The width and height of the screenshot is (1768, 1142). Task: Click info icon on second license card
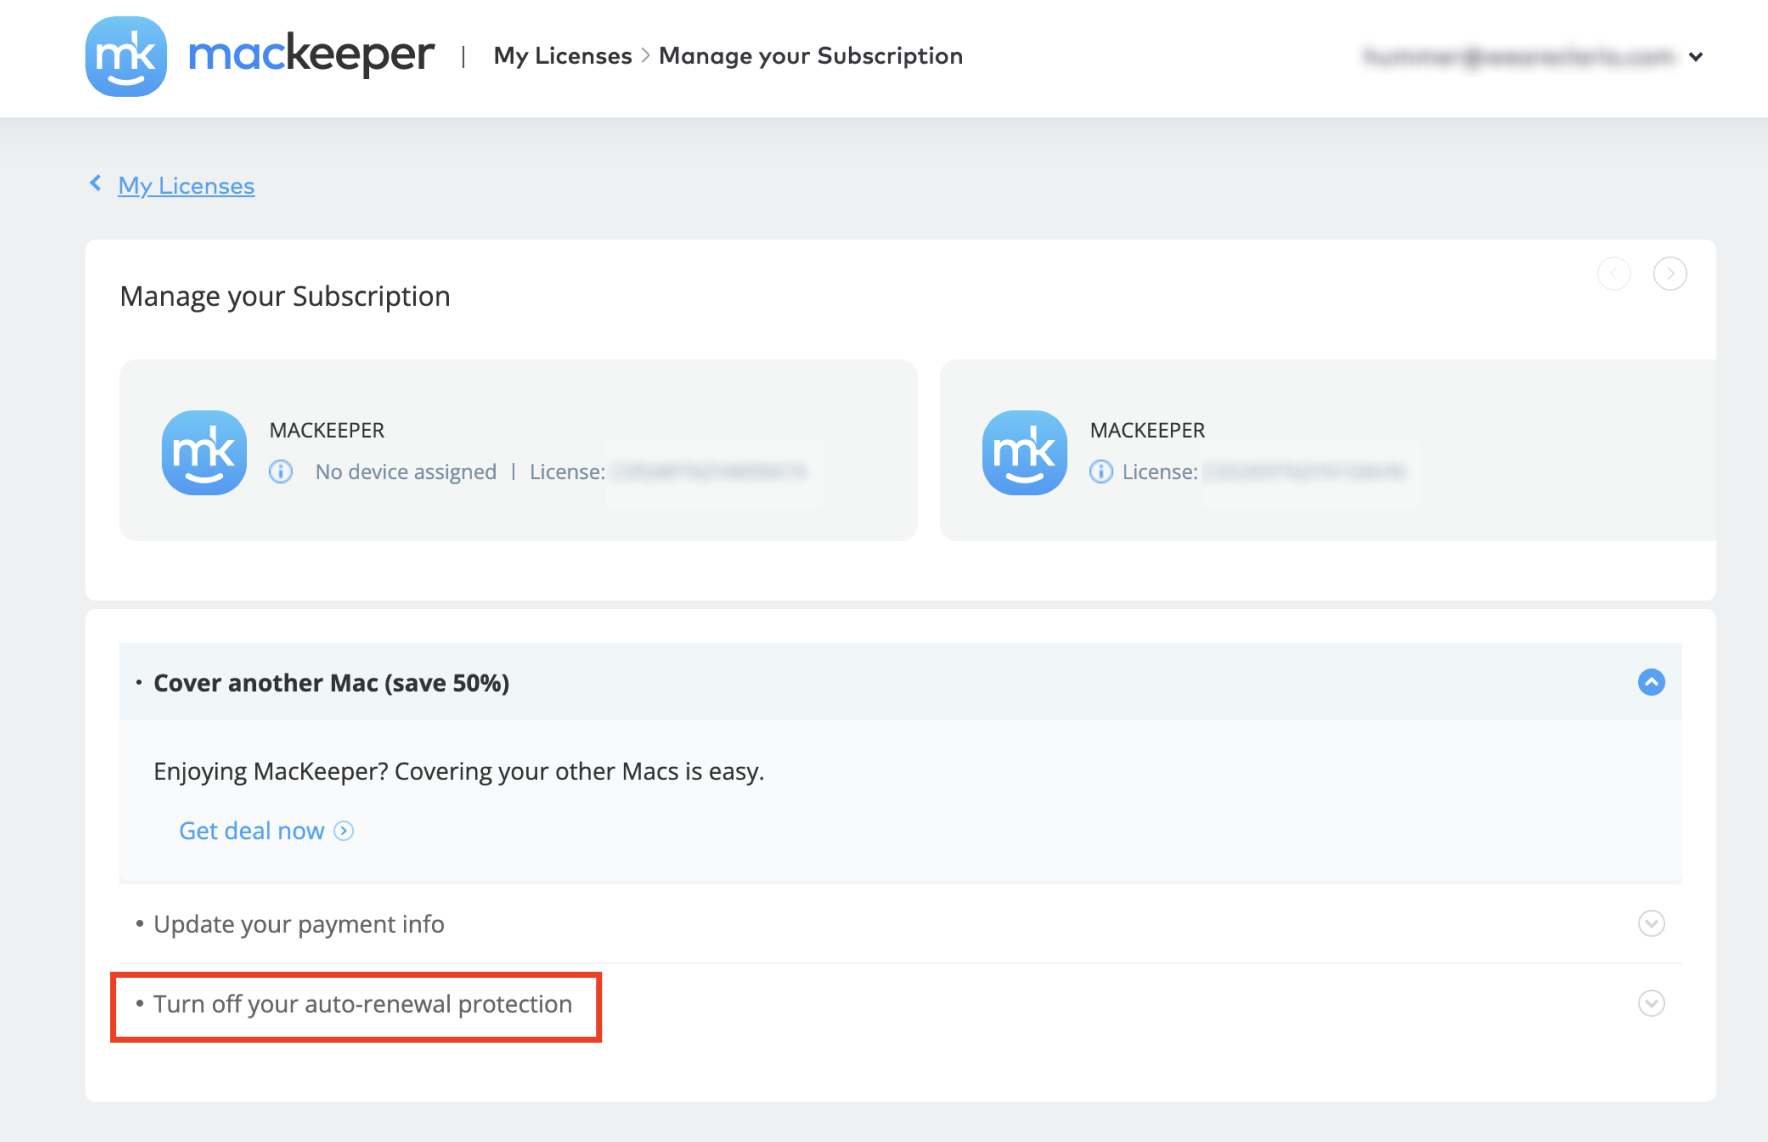[1101, 471]
